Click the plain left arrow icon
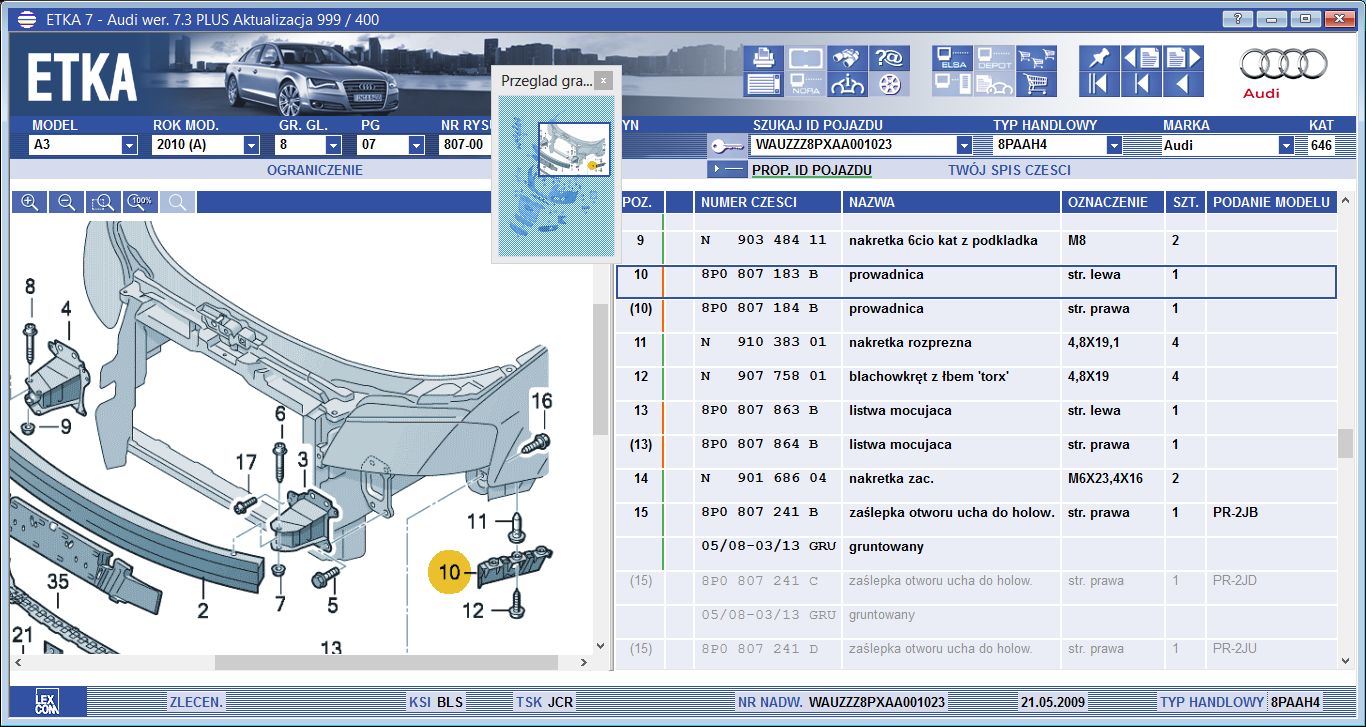 coord(1183,84)
